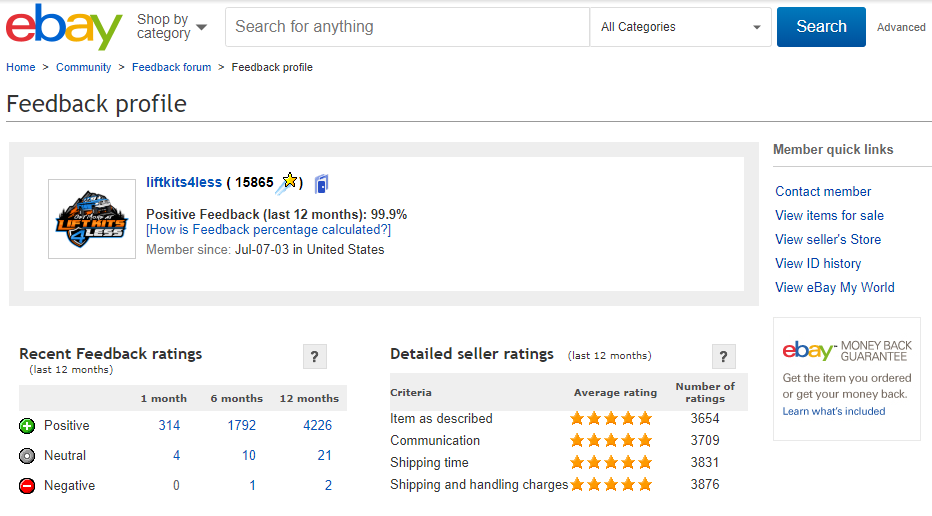
Task: Open the Advanced search link
Action: click(900, 27)
